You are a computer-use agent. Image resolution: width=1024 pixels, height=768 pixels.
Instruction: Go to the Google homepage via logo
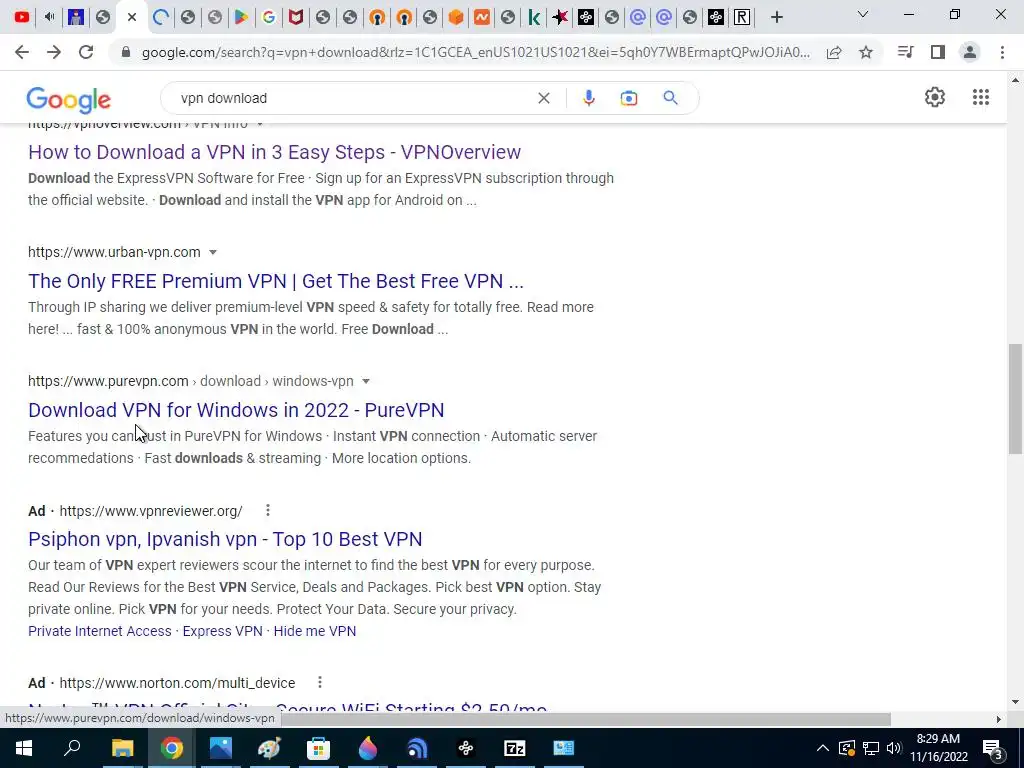69,99
